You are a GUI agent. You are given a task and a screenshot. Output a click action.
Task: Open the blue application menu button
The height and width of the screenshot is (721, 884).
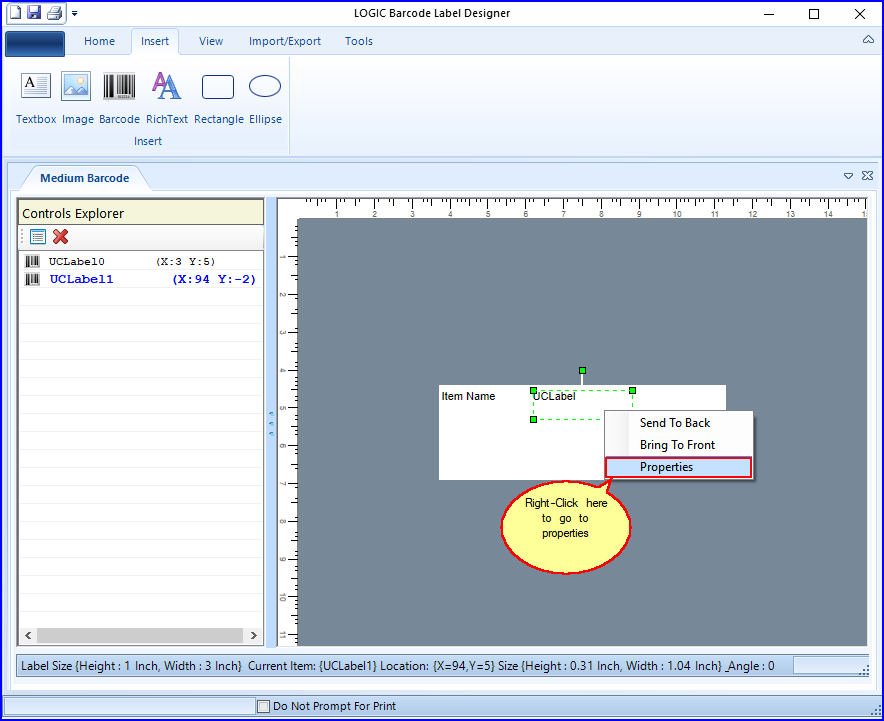(35, 43)
